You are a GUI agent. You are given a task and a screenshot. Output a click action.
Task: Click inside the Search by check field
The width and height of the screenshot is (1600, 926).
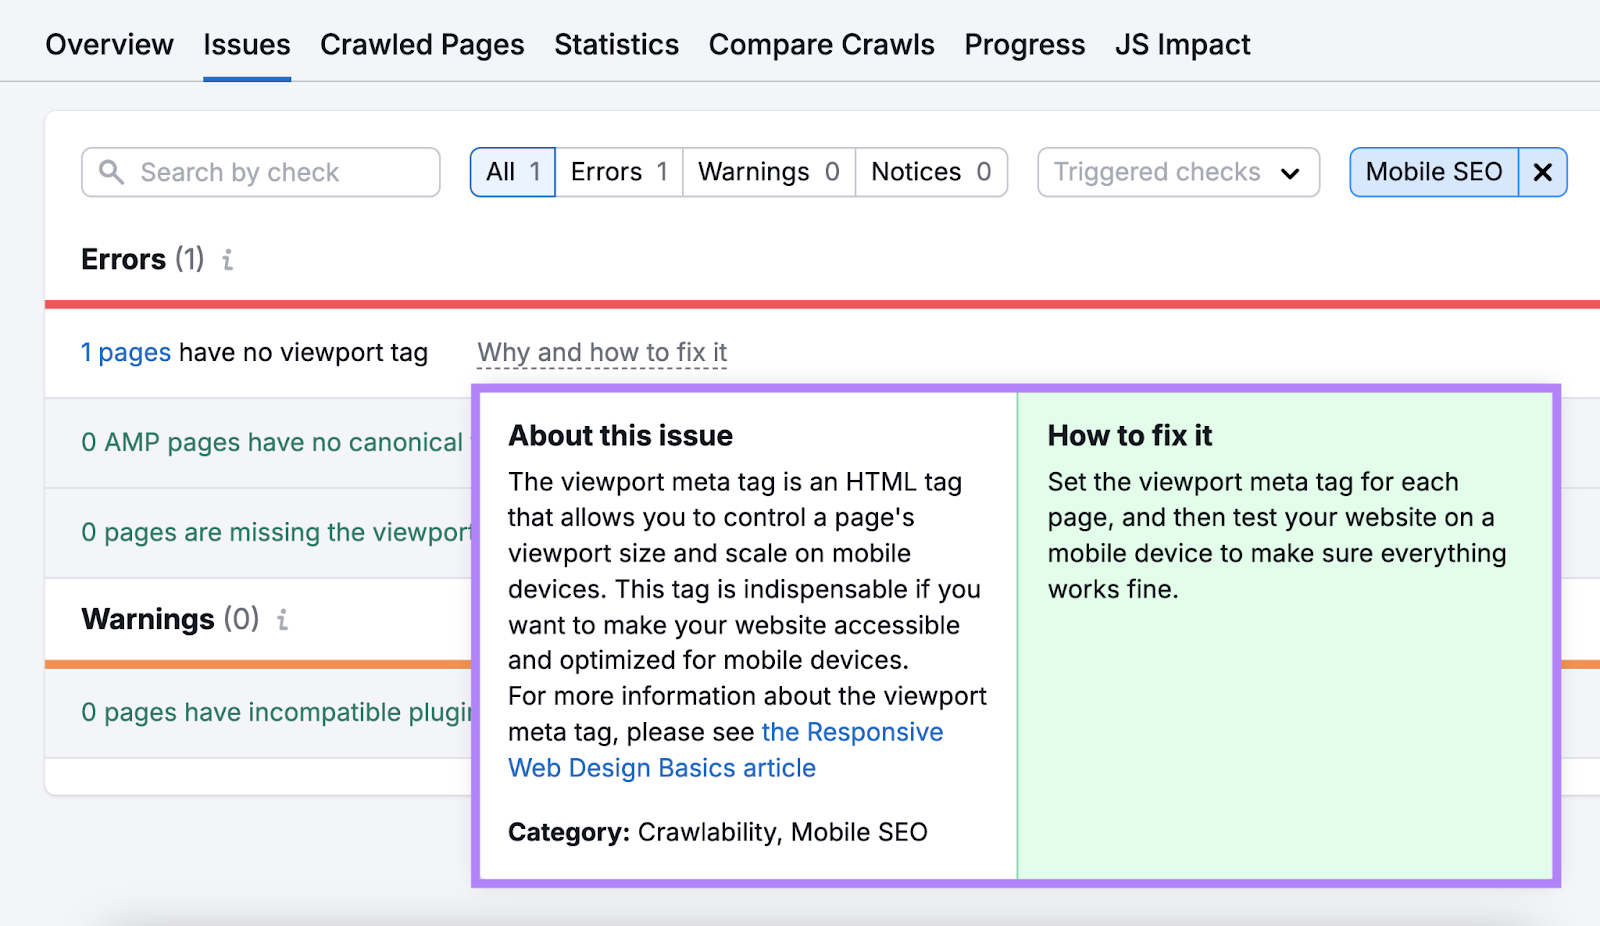click(x=260, y=172)
